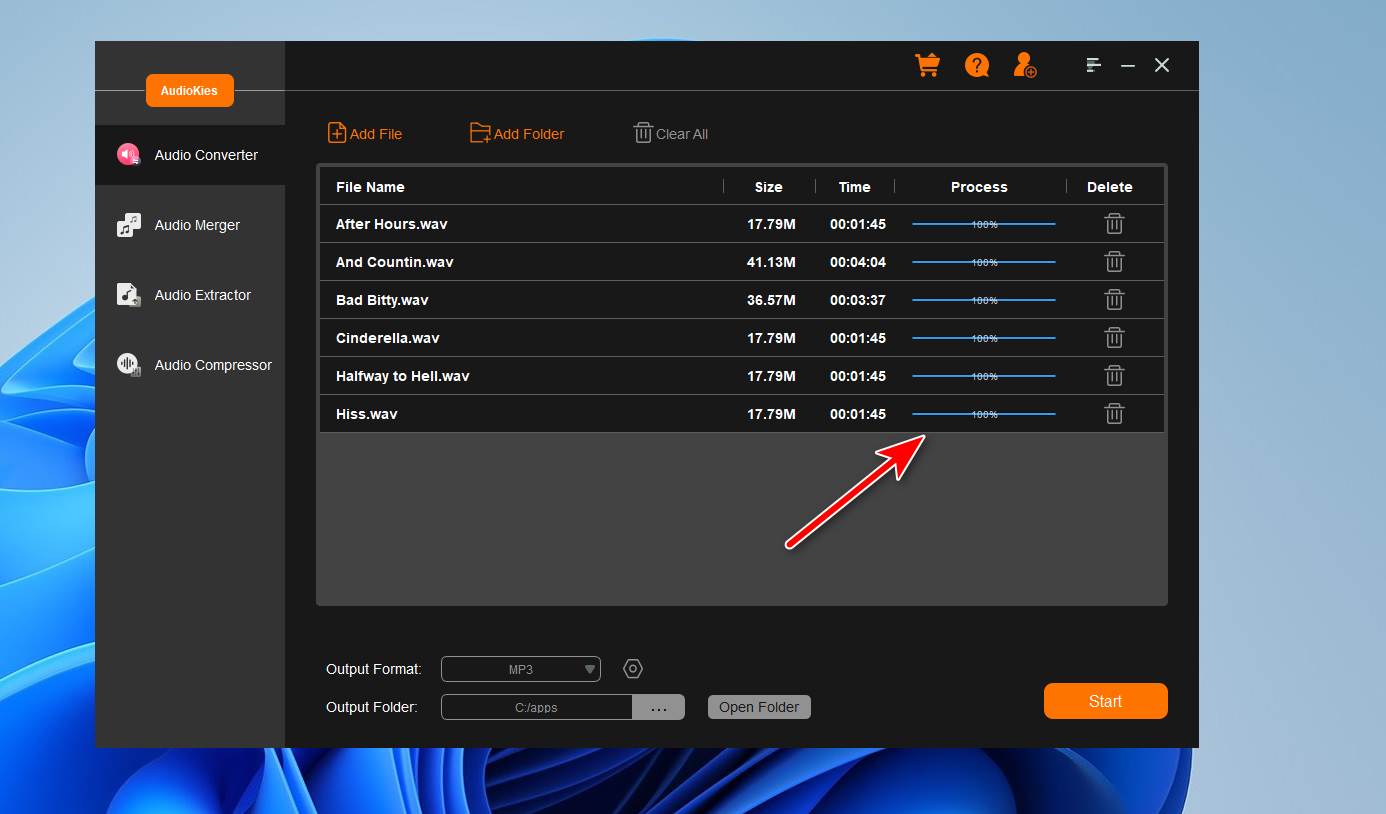This screenshot has width=1386, height=814.
Task: Switch to Audio Extractor
Action: tap(190, 295)
